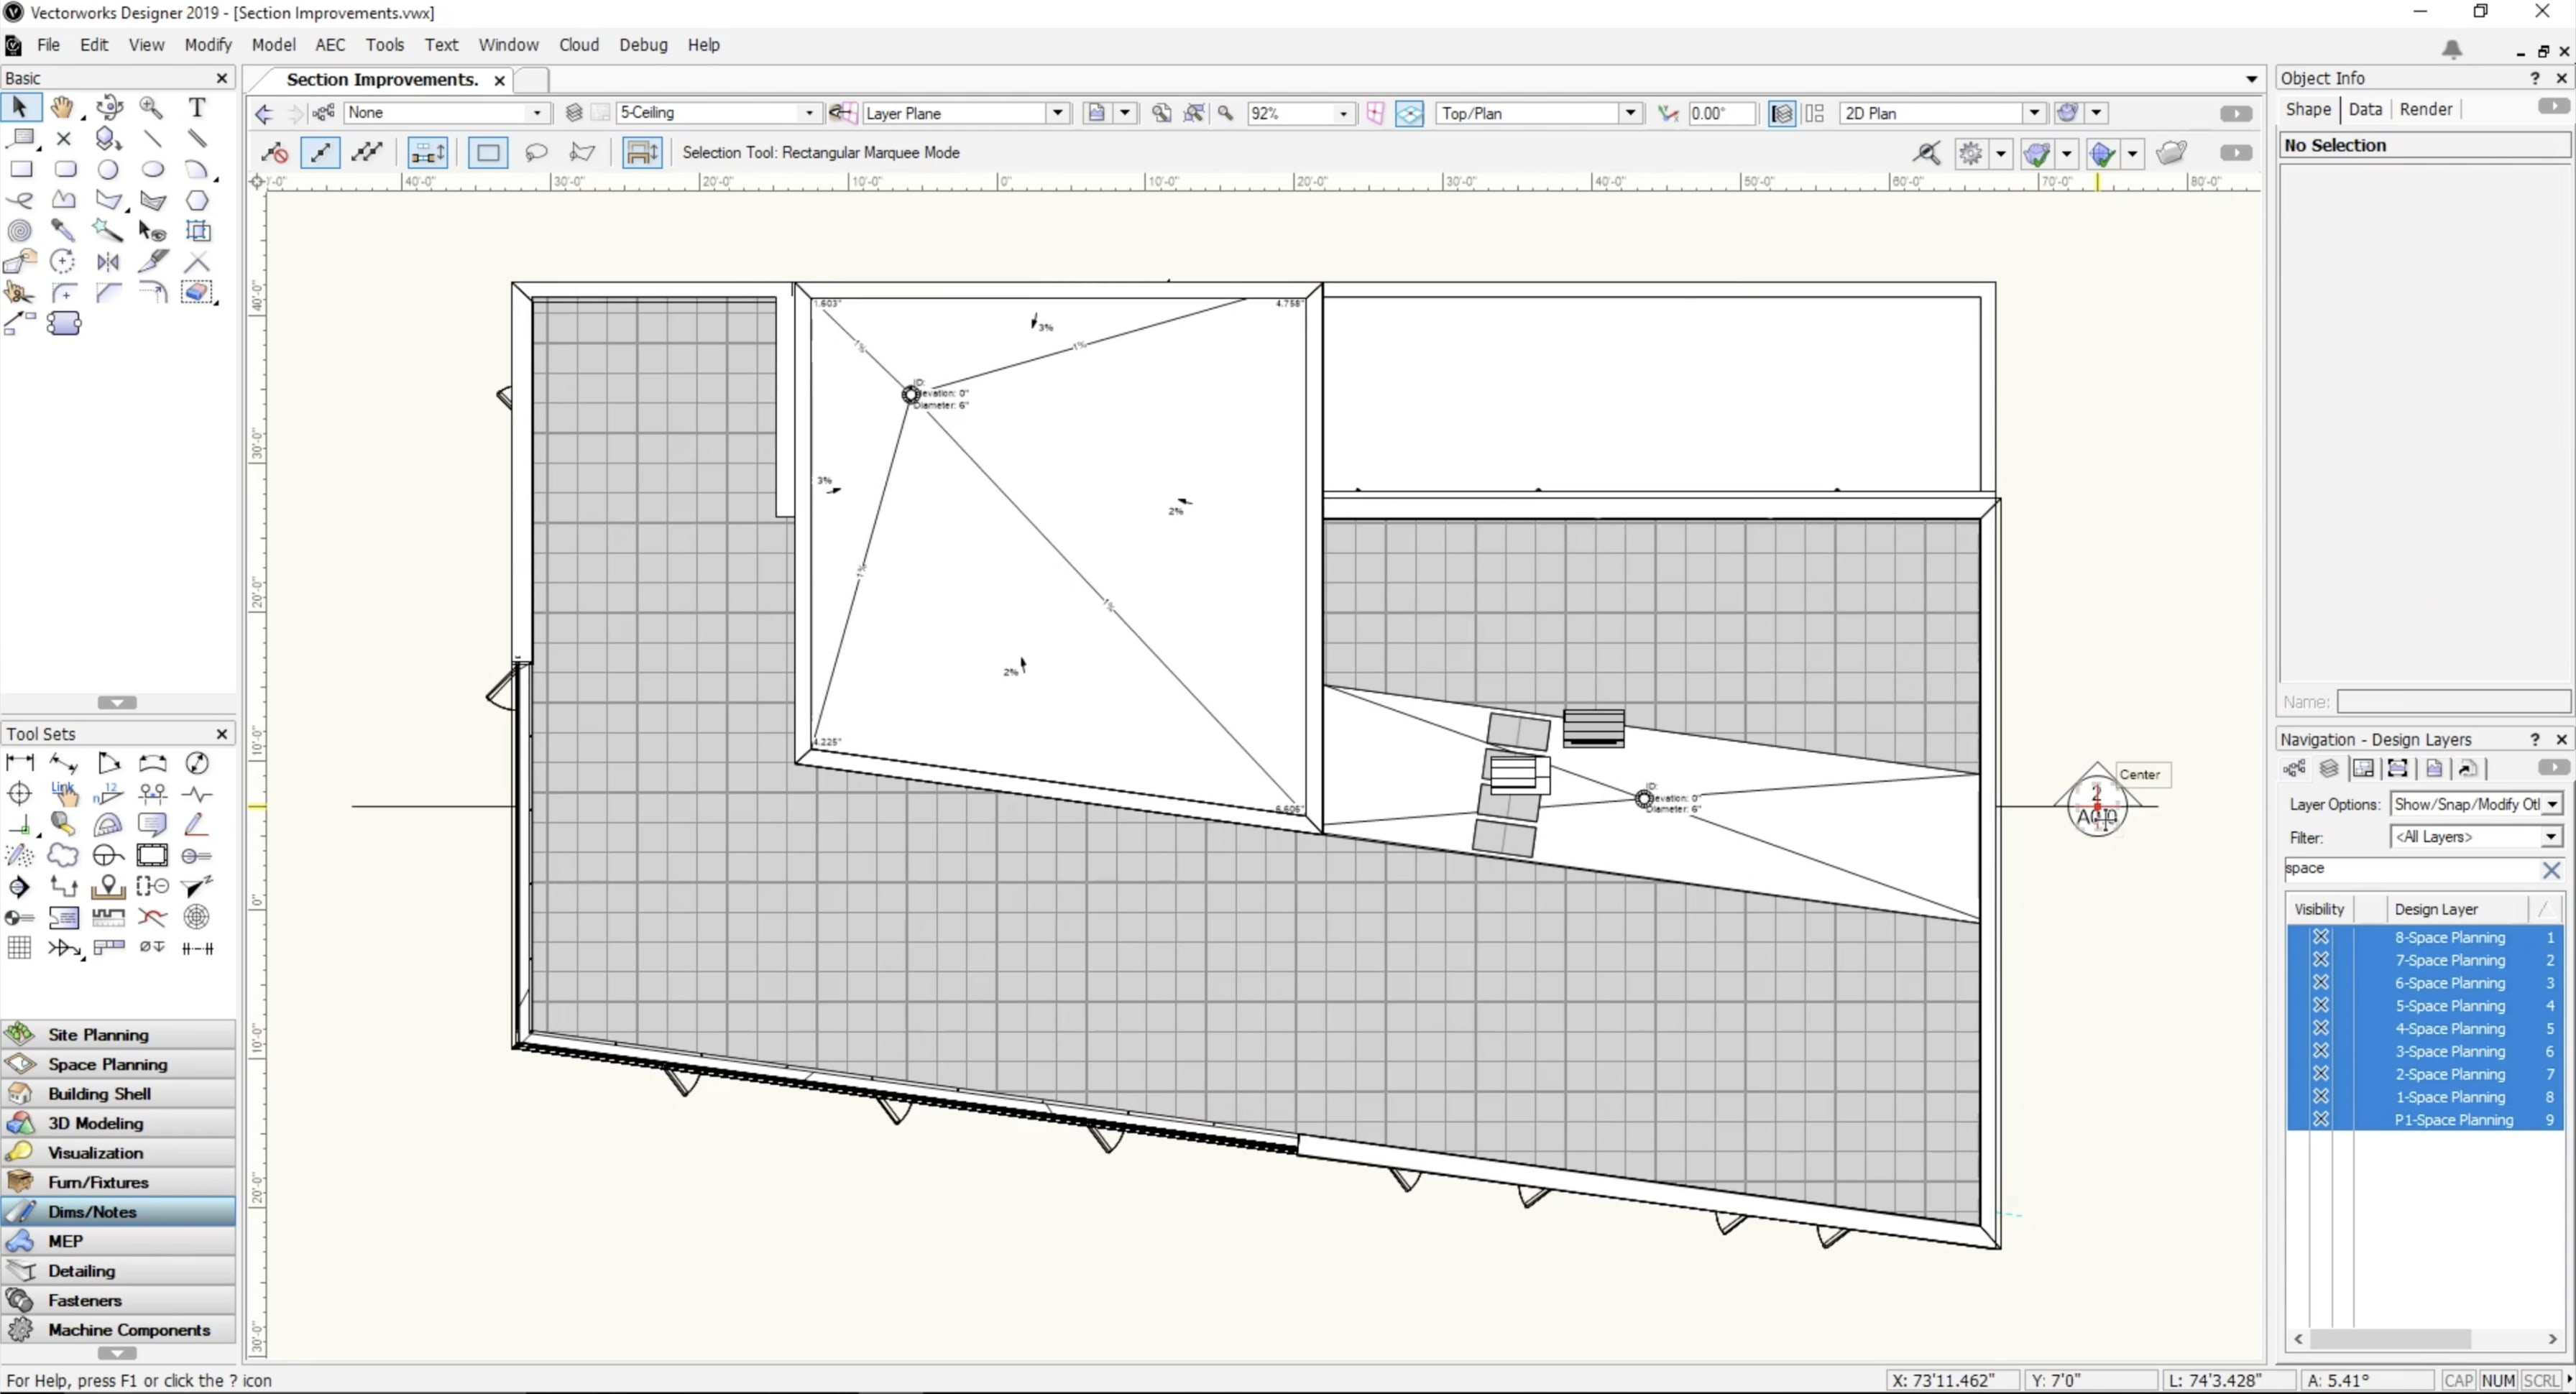
Task: Select the Spiral tool
Action: [x=19, y=231]
